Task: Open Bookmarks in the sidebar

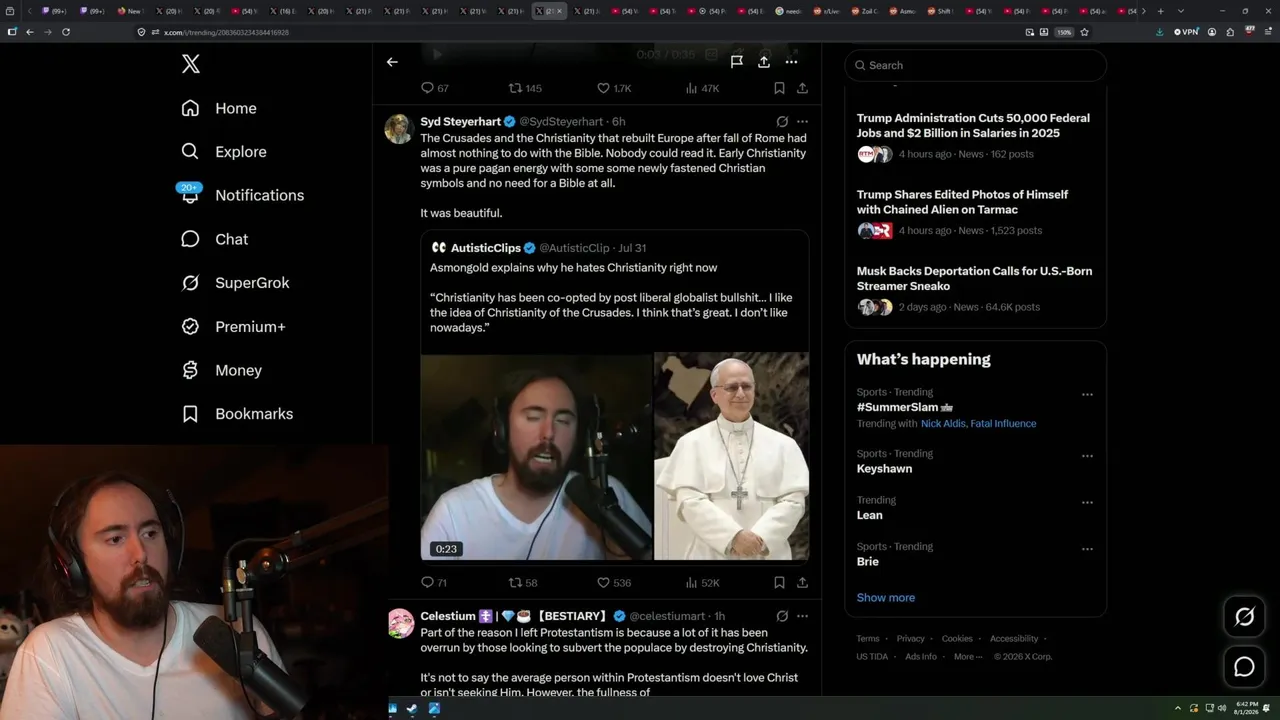Action: click(237, 414)
